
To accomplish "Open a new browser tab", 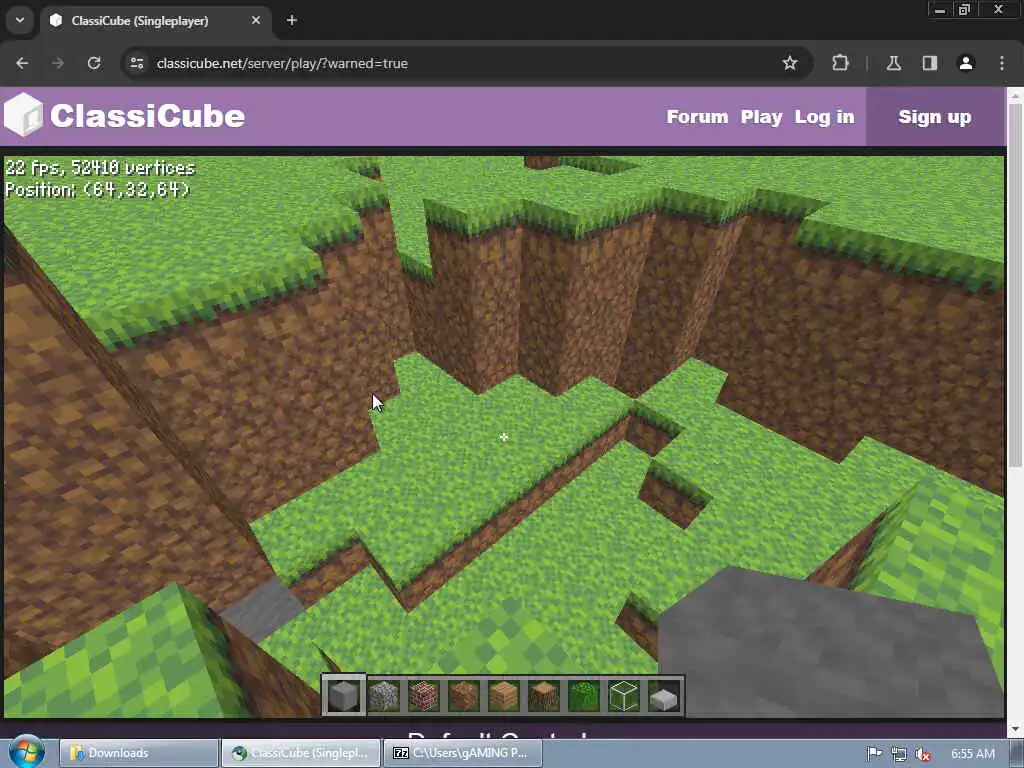I will pyautogui.click(x=292, y=21).
